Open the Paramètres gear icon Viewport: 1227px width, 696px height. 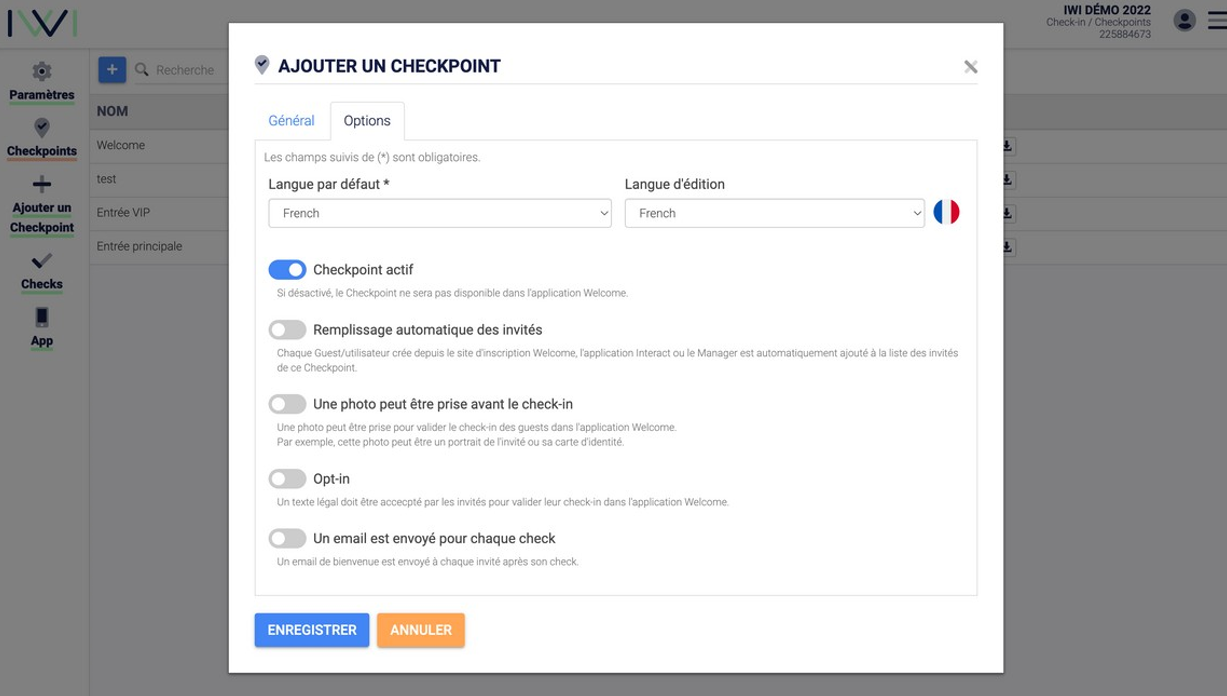tap(41, 72)
